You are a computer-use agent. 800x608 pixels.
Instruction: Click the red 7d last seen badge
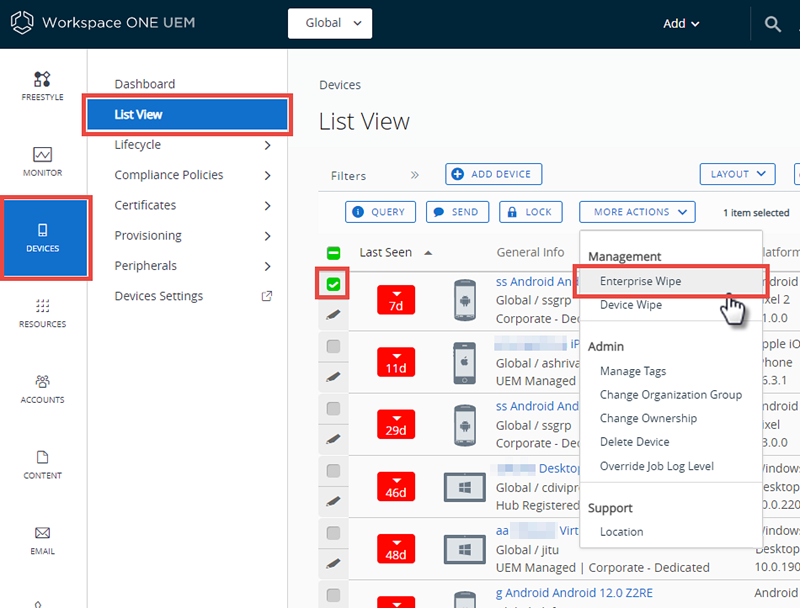coord(396,300)
